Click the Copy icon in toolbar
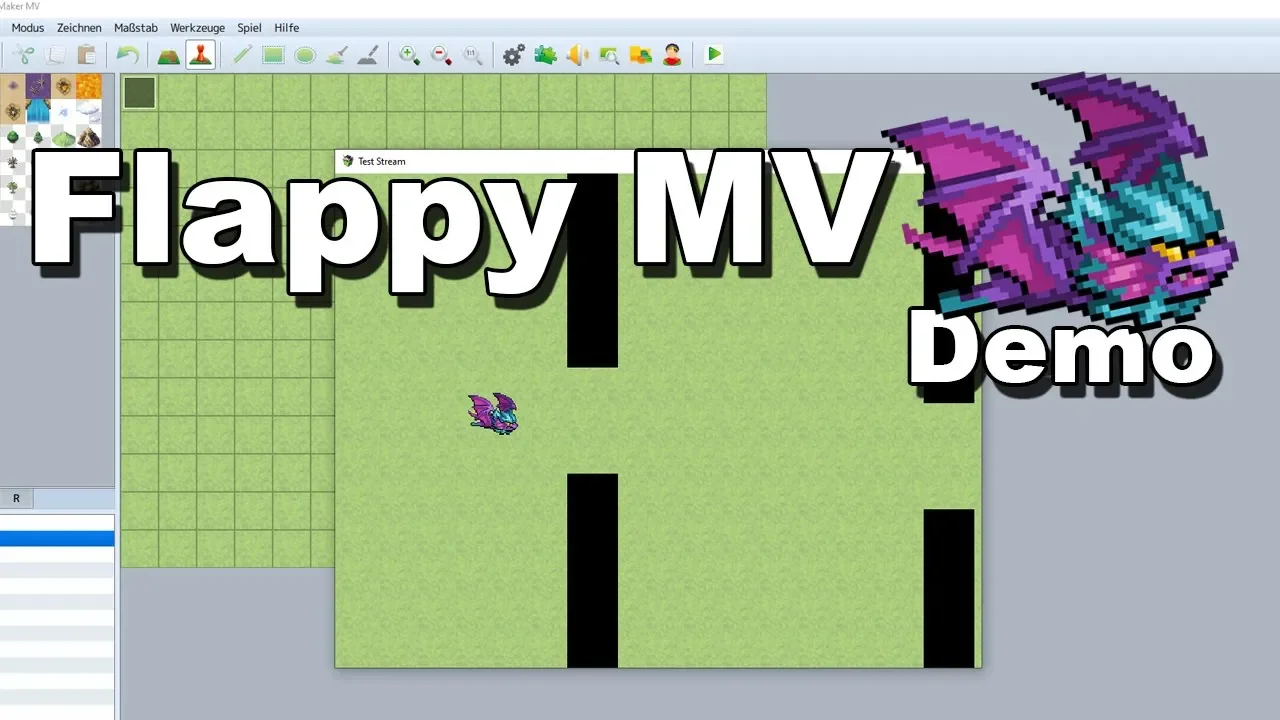 coord(56,55)
